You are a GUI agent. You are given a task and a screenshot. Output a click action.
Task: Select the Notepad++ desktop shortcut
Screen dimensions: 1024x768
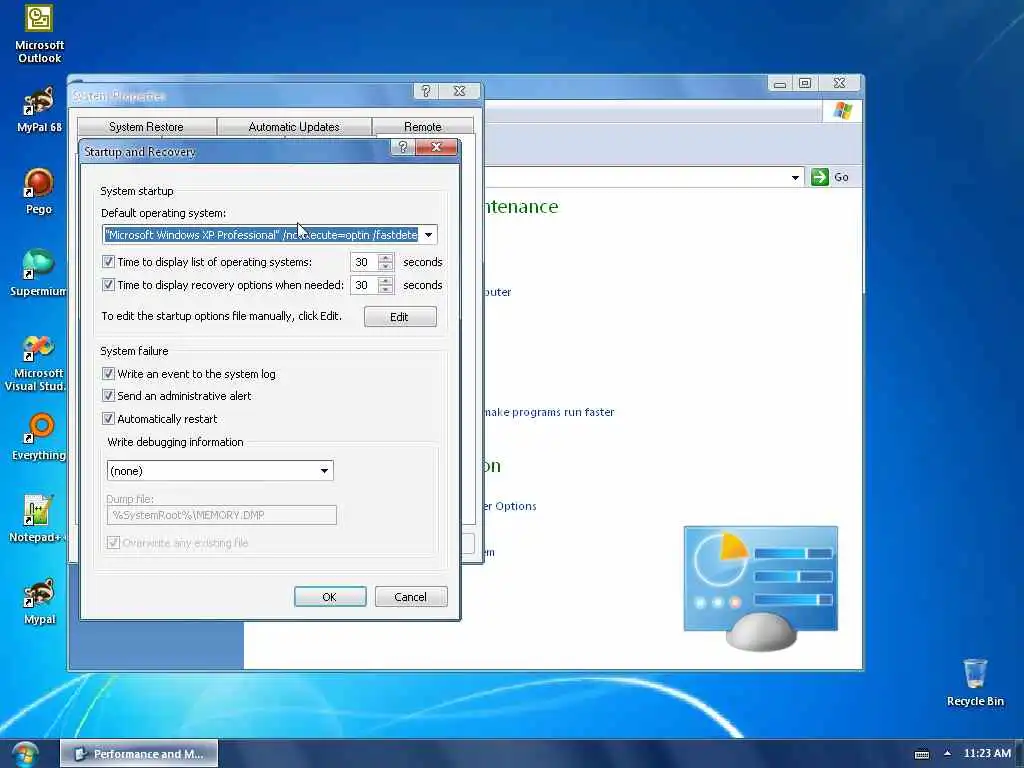(37, 519)
